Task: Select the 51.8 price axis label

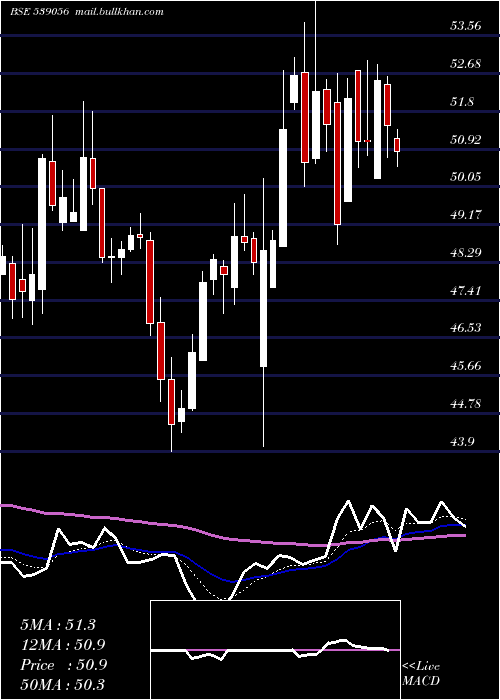Action: point(462,102)
